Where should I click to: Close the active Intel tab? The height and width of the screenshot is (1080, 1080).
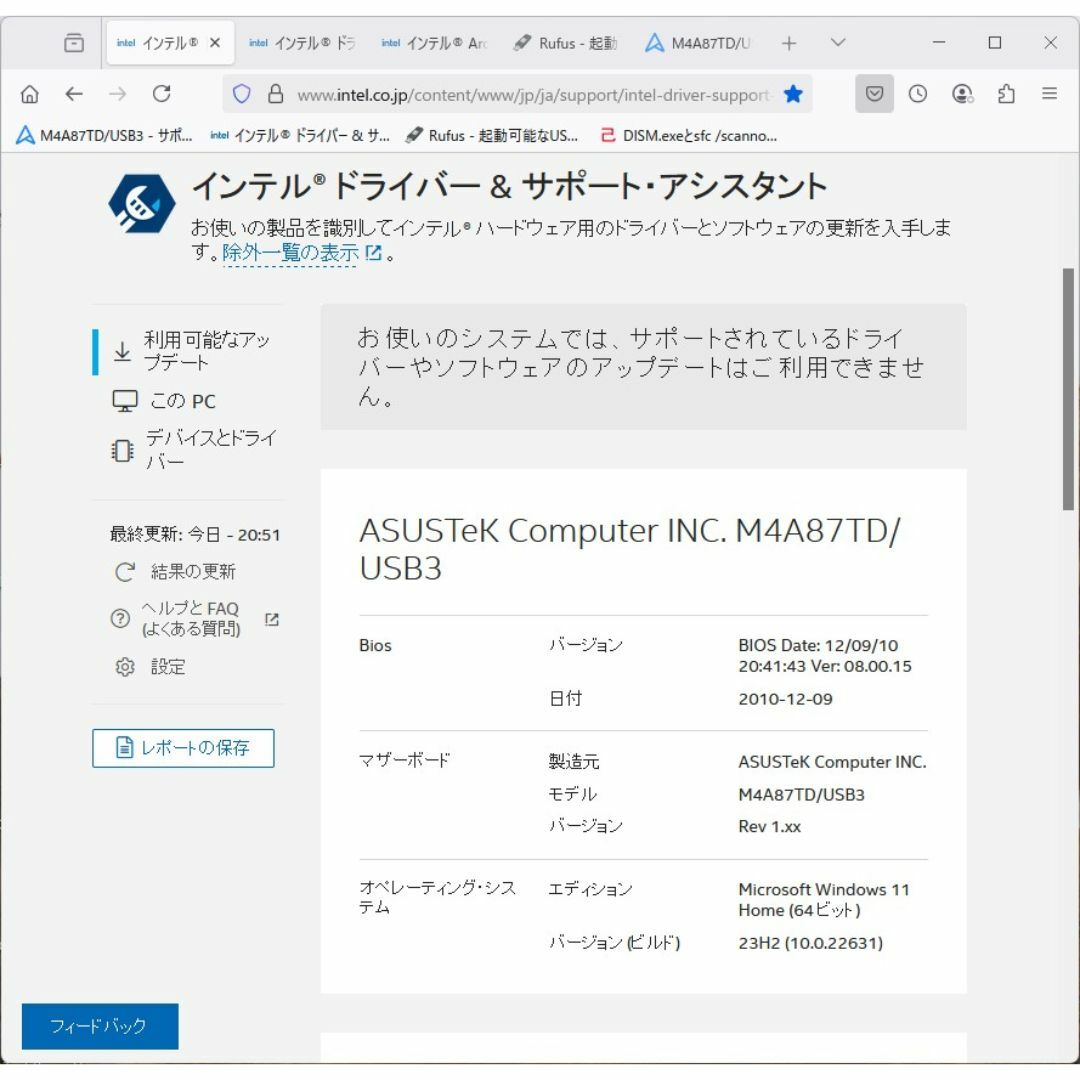[x=215, y=43]
